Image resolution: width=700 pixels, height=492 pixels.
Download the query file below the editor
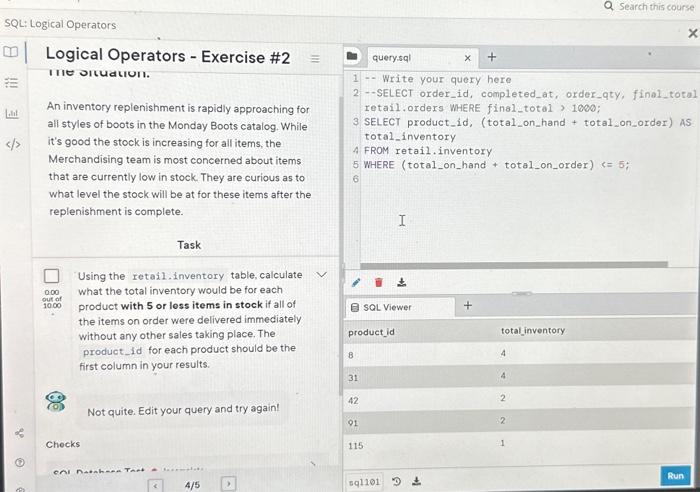[x=401, y=282]
